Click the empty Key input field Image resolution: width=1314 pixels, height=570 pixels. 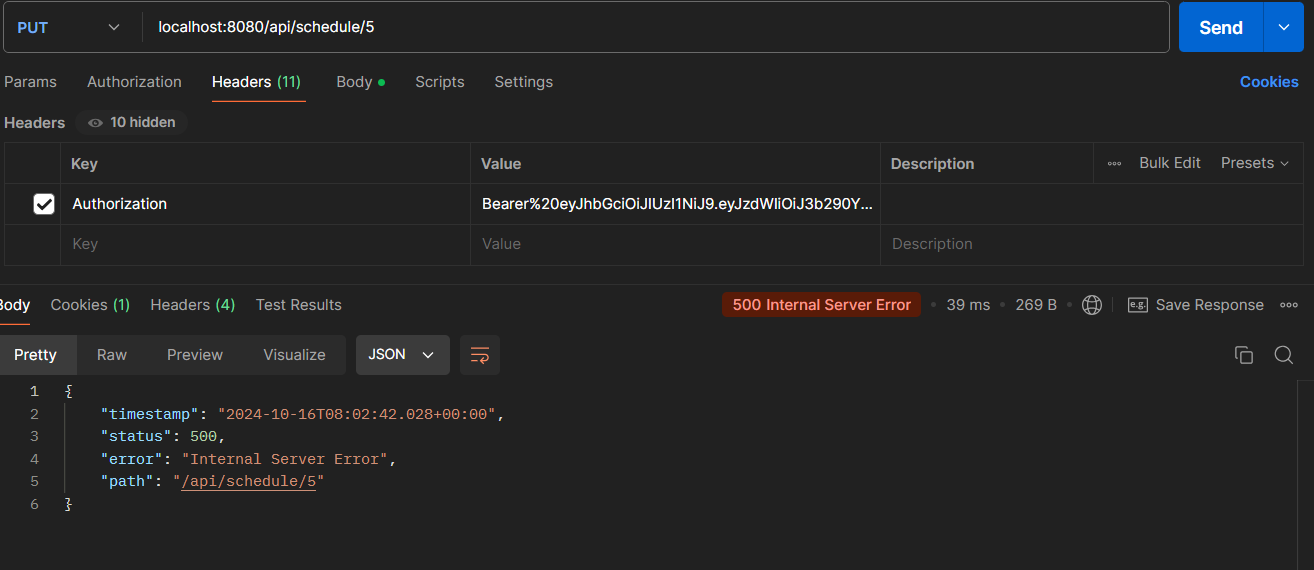pyautogui.click(x=265, y=244)
